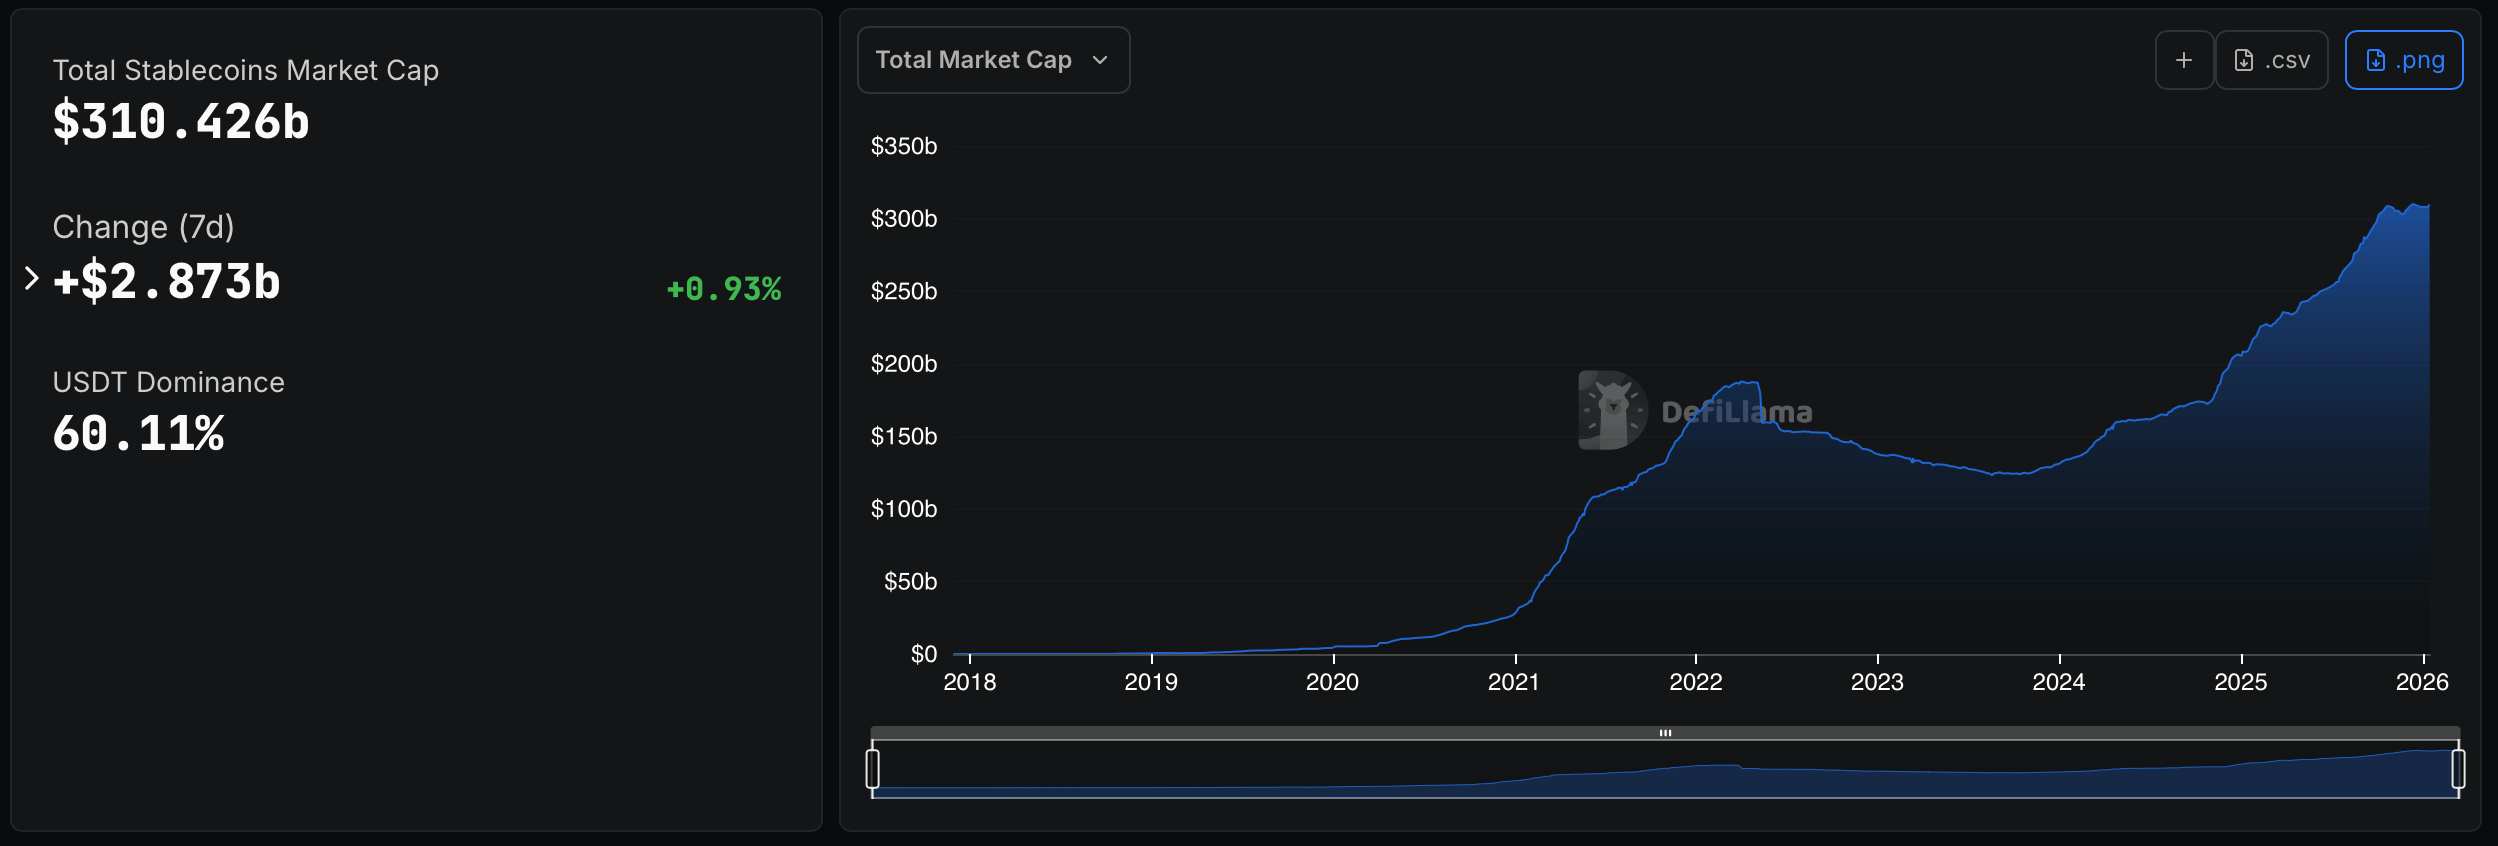
Task: Click the left handle of the range slider
Action: coord(873,769)
